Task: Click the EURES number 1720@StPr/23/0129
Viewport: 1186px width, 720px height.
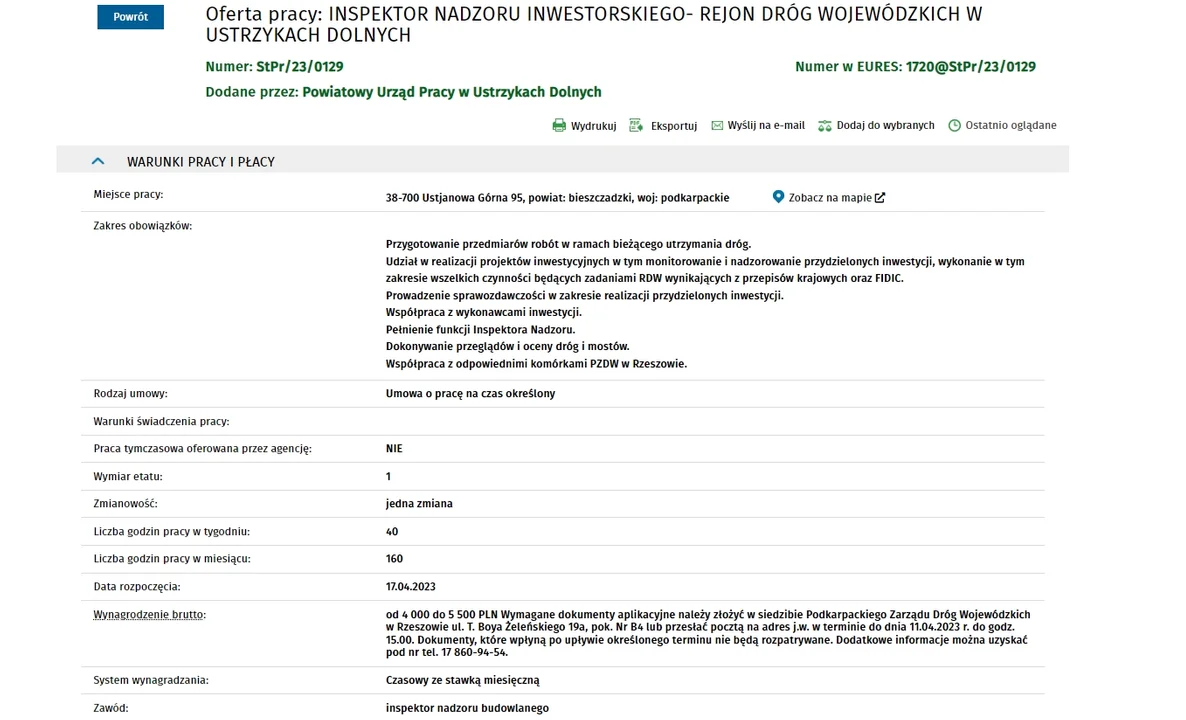Action: coord(970,67)
